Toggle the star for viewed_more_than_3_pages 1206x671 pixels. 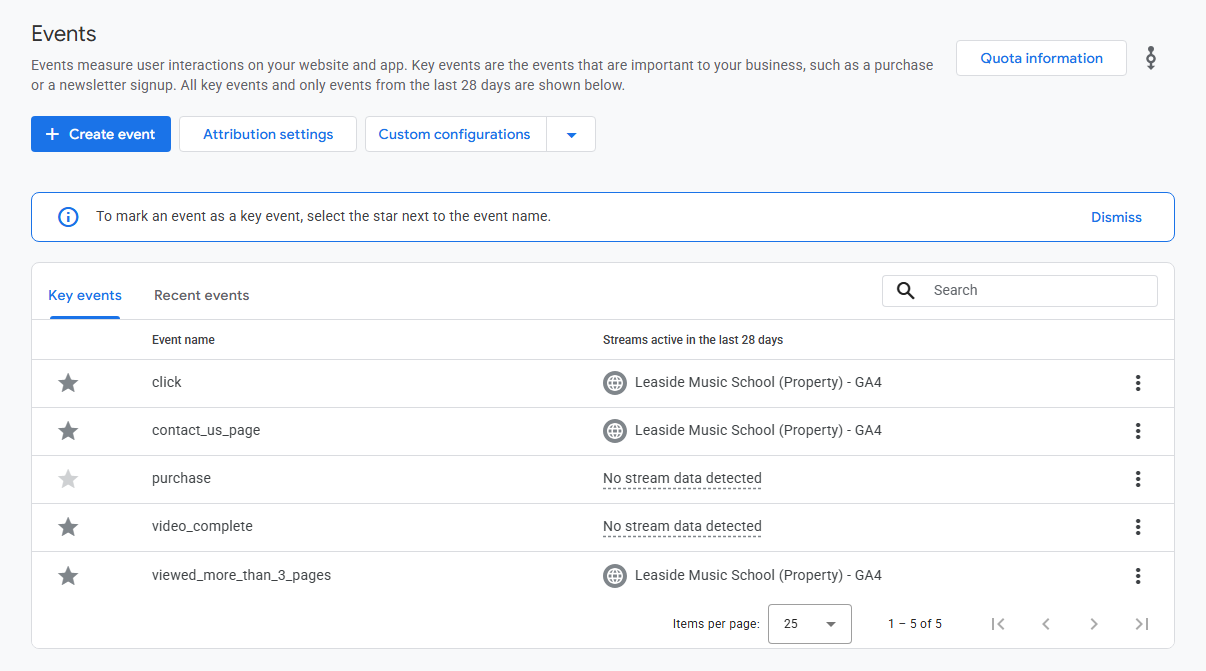point(68,576)
